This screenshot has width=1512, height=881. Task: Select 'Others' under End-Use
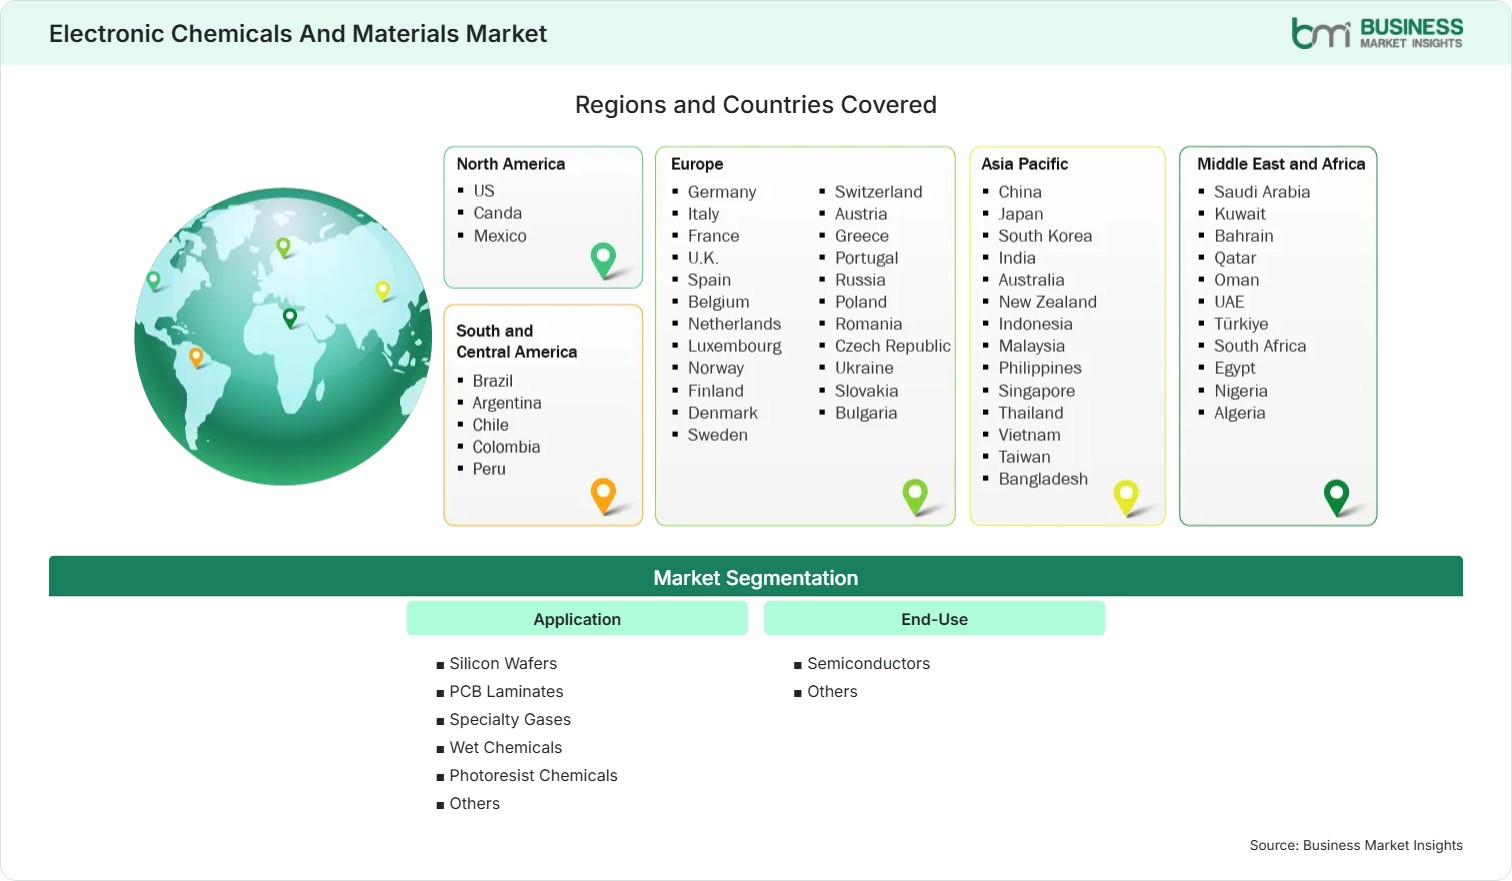[x=832, y=691]
